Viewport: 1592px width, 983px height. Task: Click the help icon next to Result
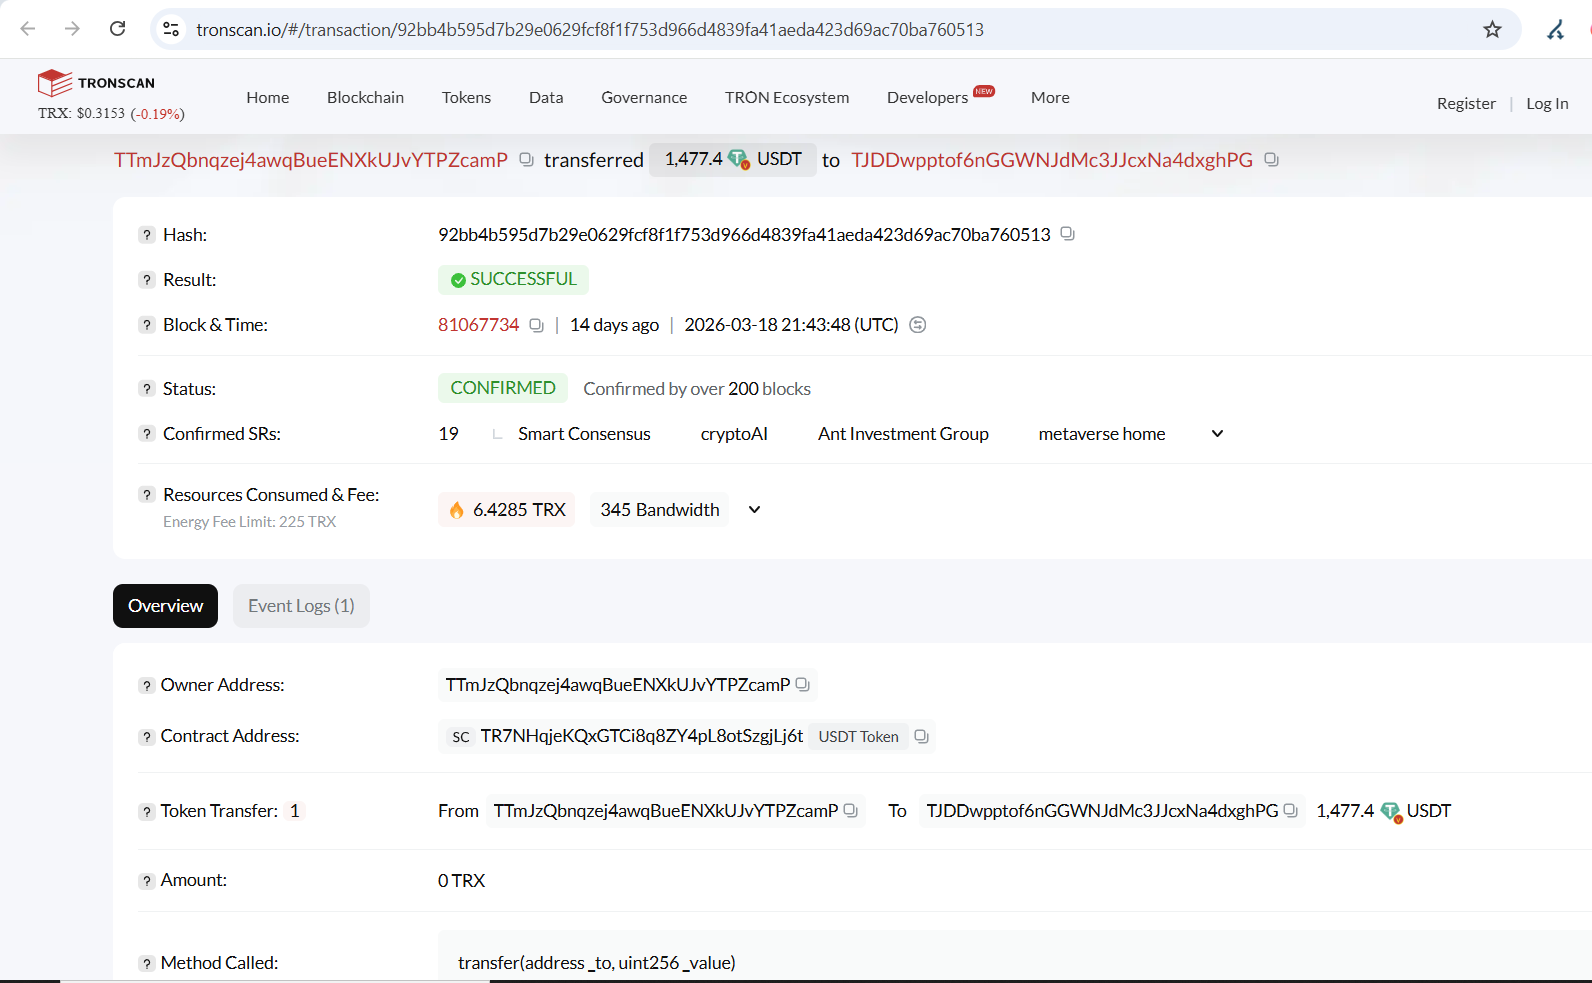(147, 280)
